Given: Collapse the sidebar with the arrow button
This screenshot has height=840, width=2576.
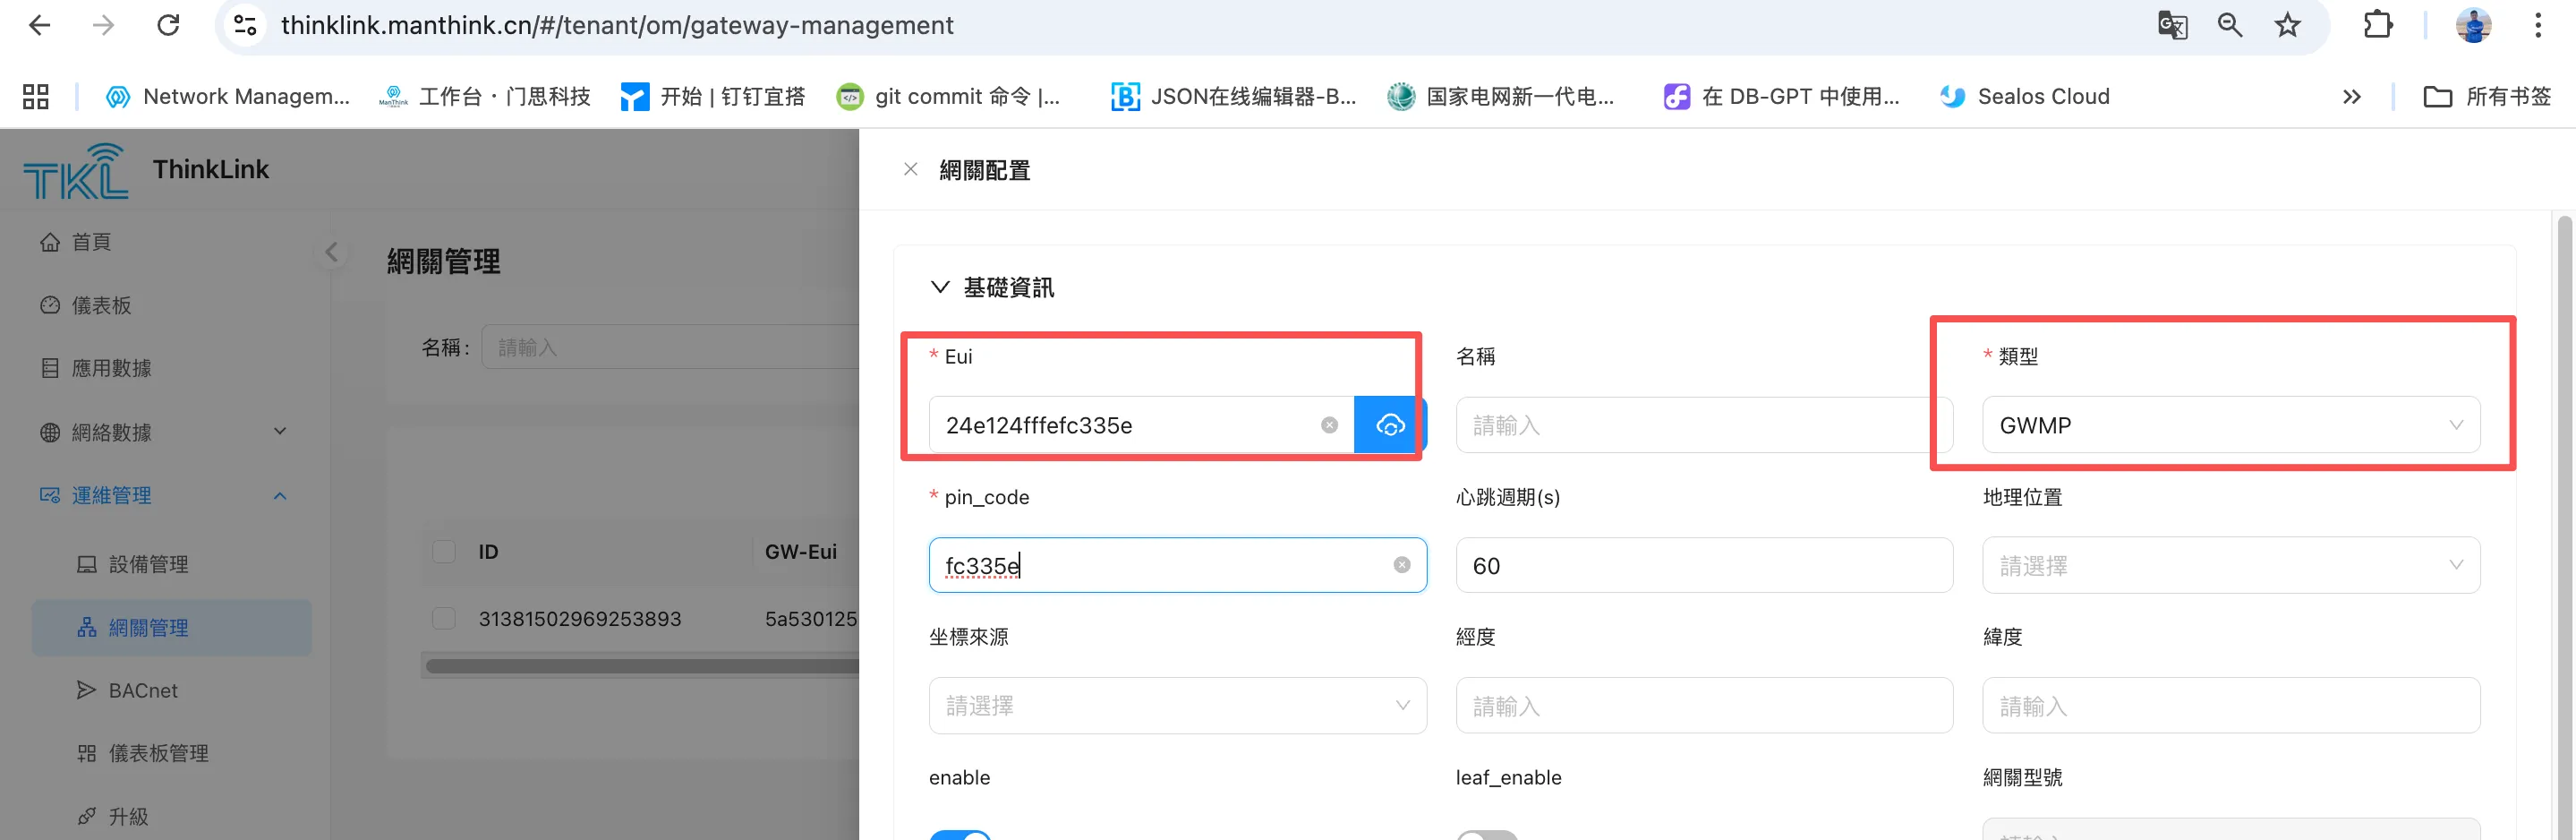Looking at the screenshot, I should click(332, 252).
